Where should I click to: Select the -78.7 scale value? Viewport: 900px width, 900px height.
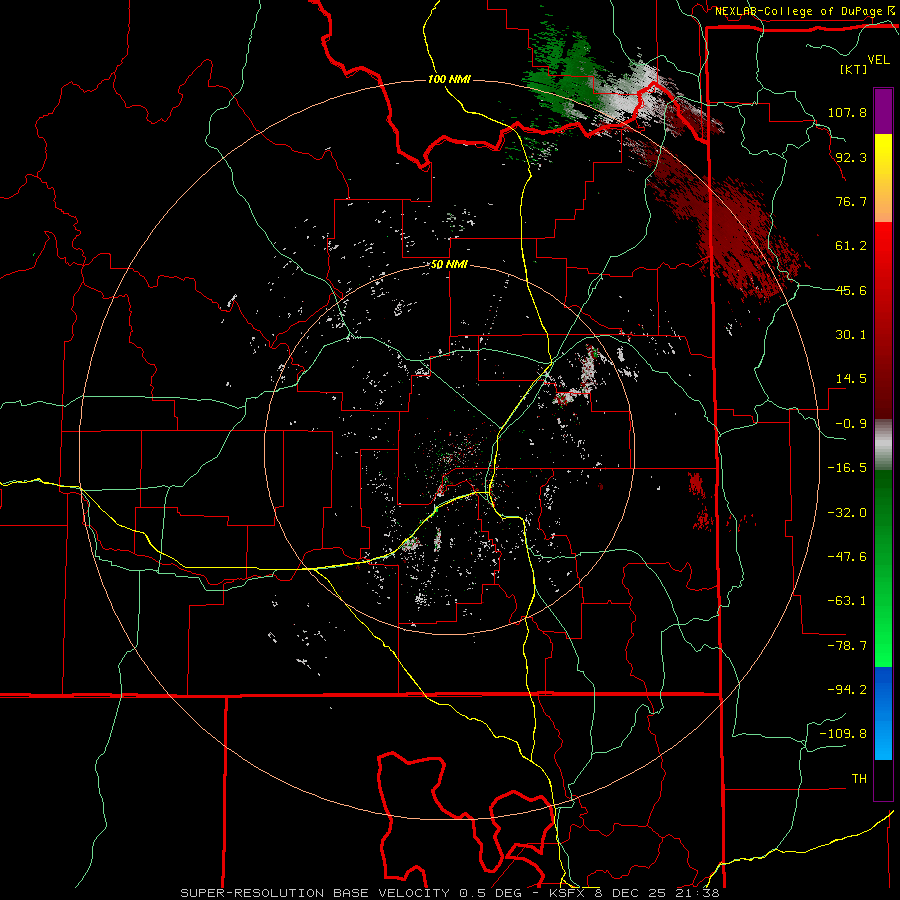[x=847, y=646]
